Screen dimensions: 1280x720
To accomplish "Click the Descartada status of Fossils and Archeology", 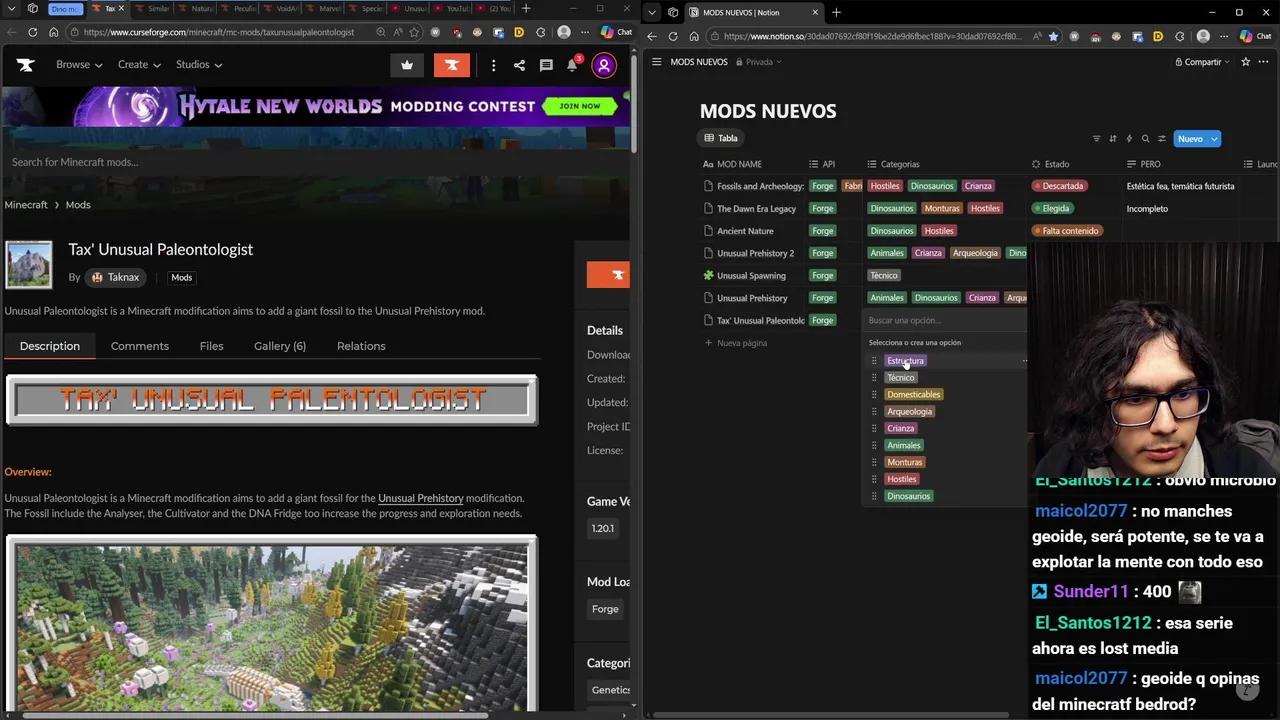I will [1060, 186].
